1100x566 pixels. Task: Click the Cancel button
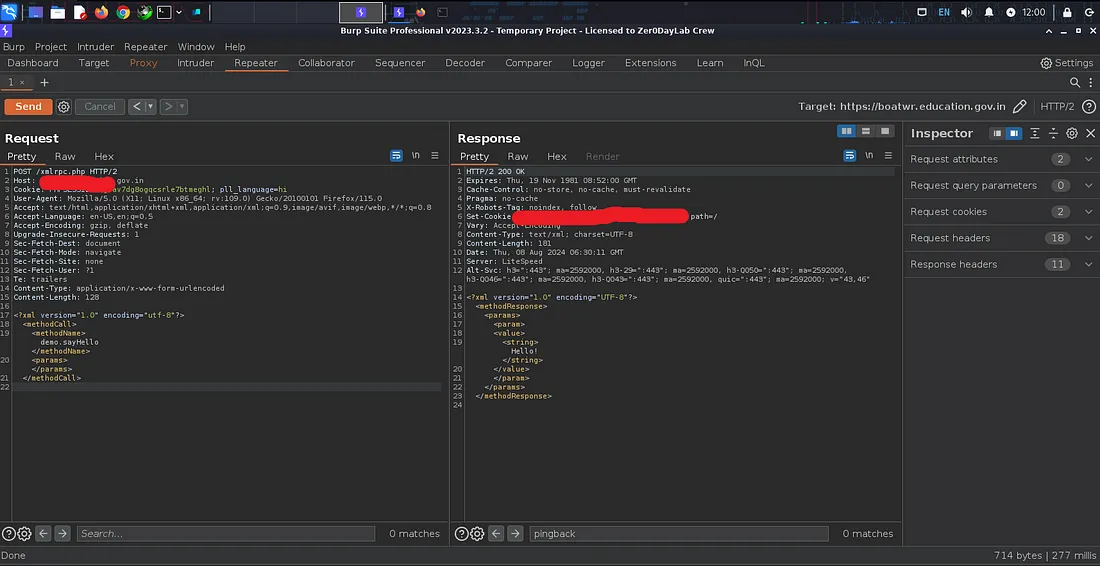point(100,107)
